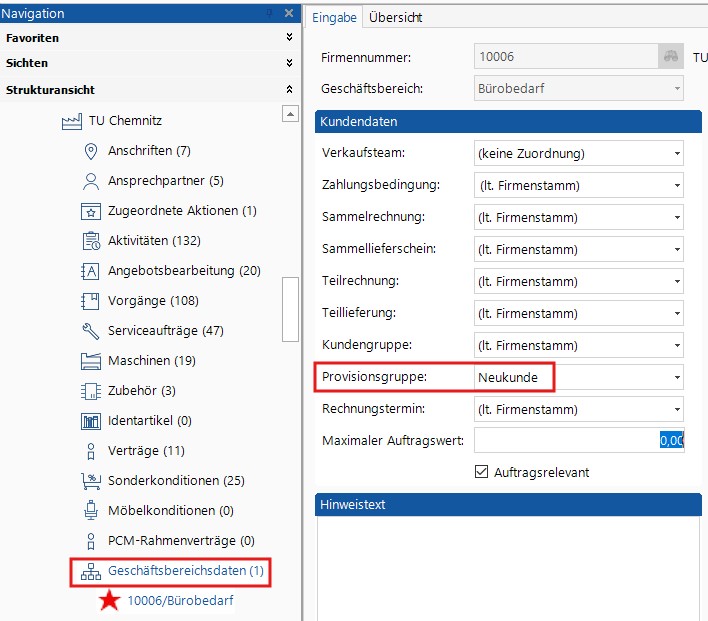Image resolution: width=708 pixels, height=621 pixels.
Task: Click the Geschäftsbereichsdaten hierarchy icon
Action: 91,571
